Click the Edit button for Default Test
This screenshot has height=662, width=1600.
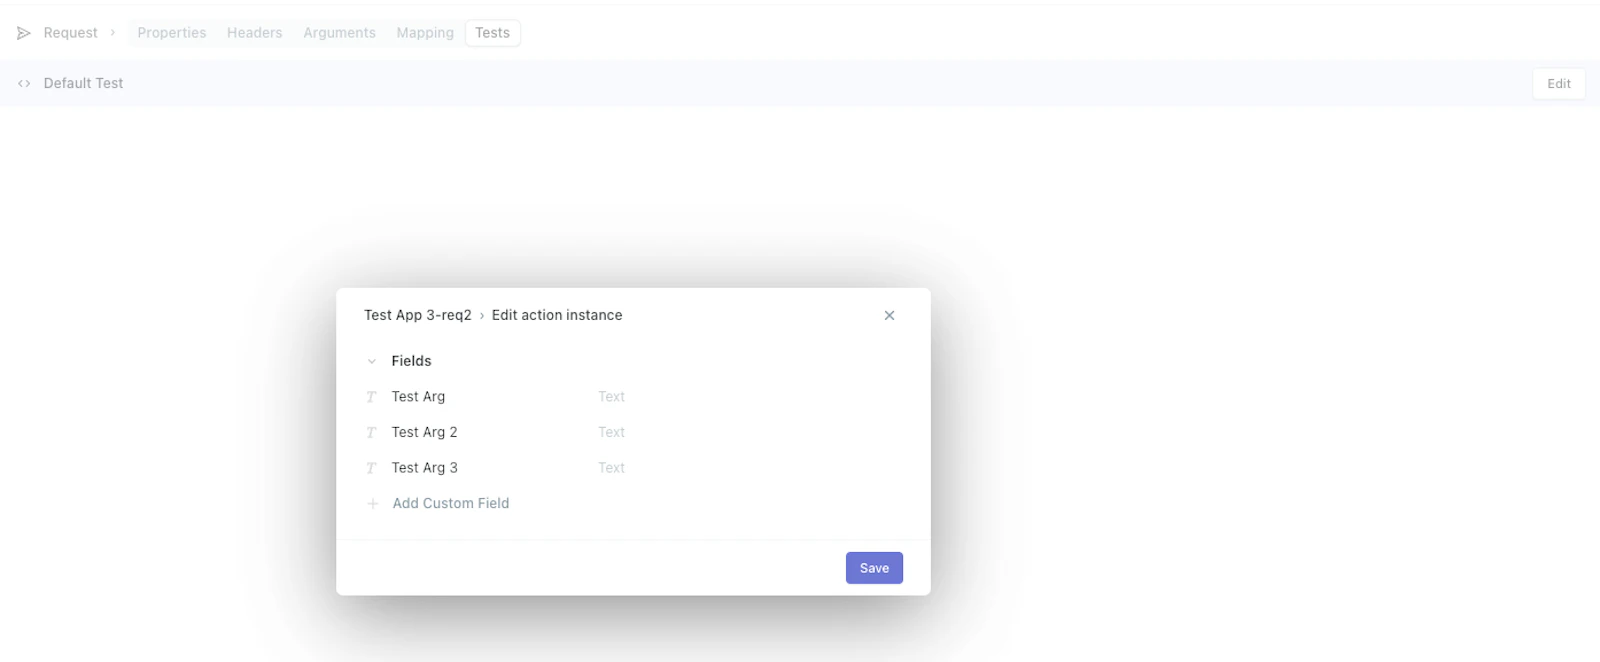pyautogui.click(x=1559, y=84)
